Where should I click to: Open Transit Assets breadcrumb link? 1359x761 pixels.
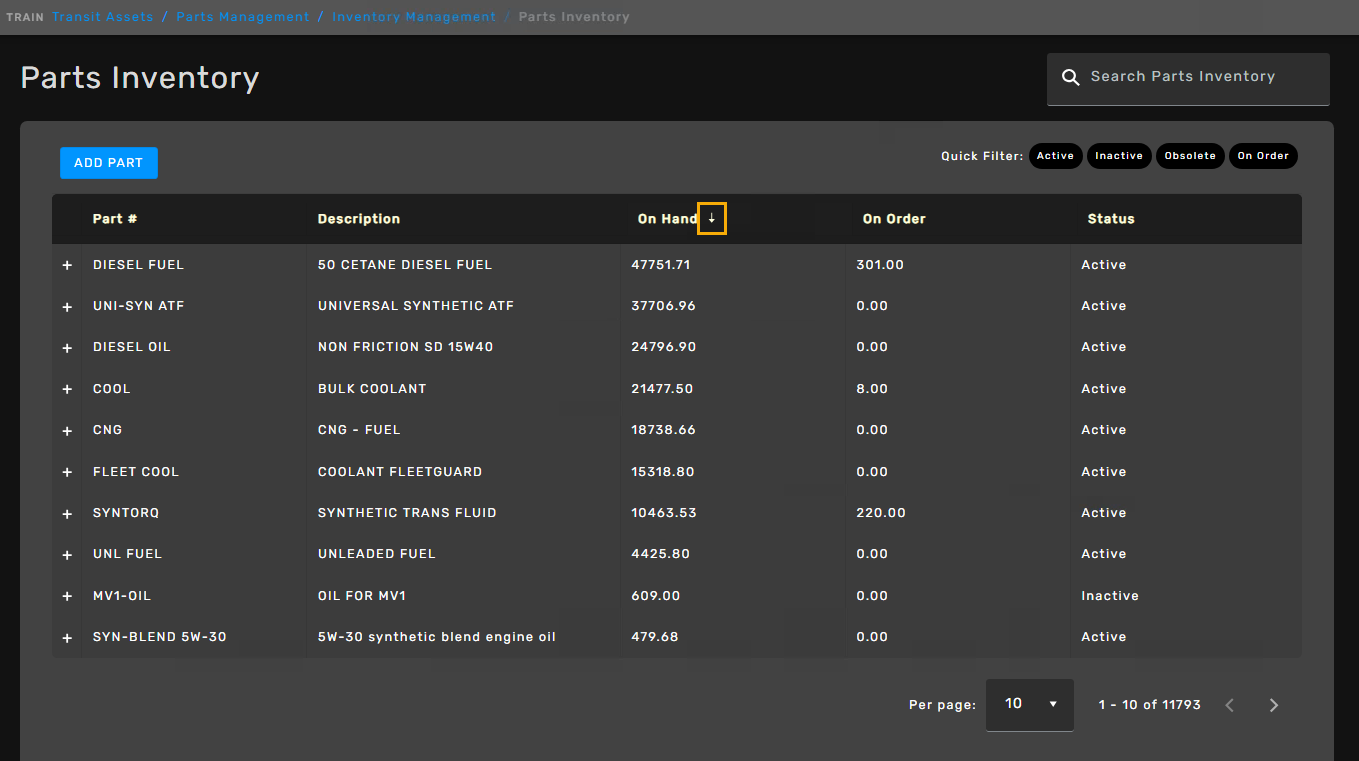pos(102,17)
